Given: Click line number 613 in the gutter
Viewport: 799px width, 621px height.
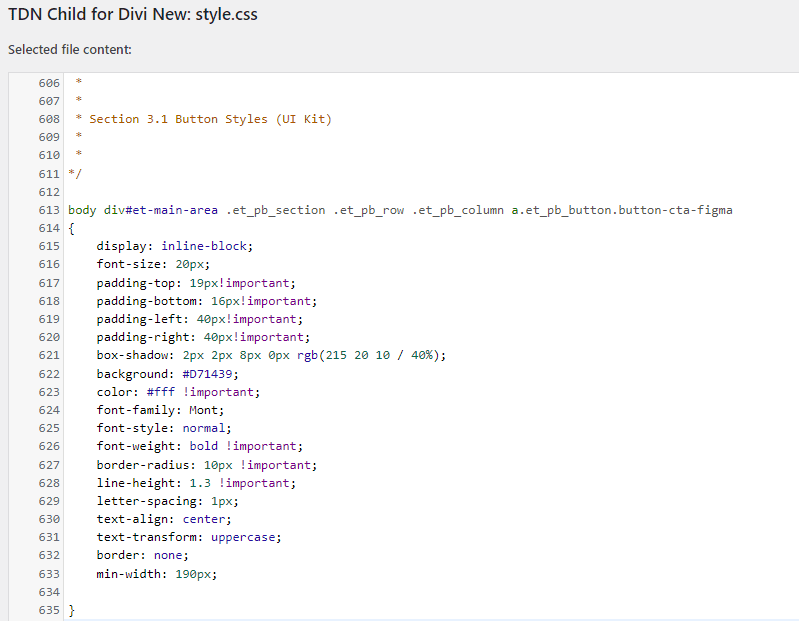Looking at the screenshot, I should point(49,210).
